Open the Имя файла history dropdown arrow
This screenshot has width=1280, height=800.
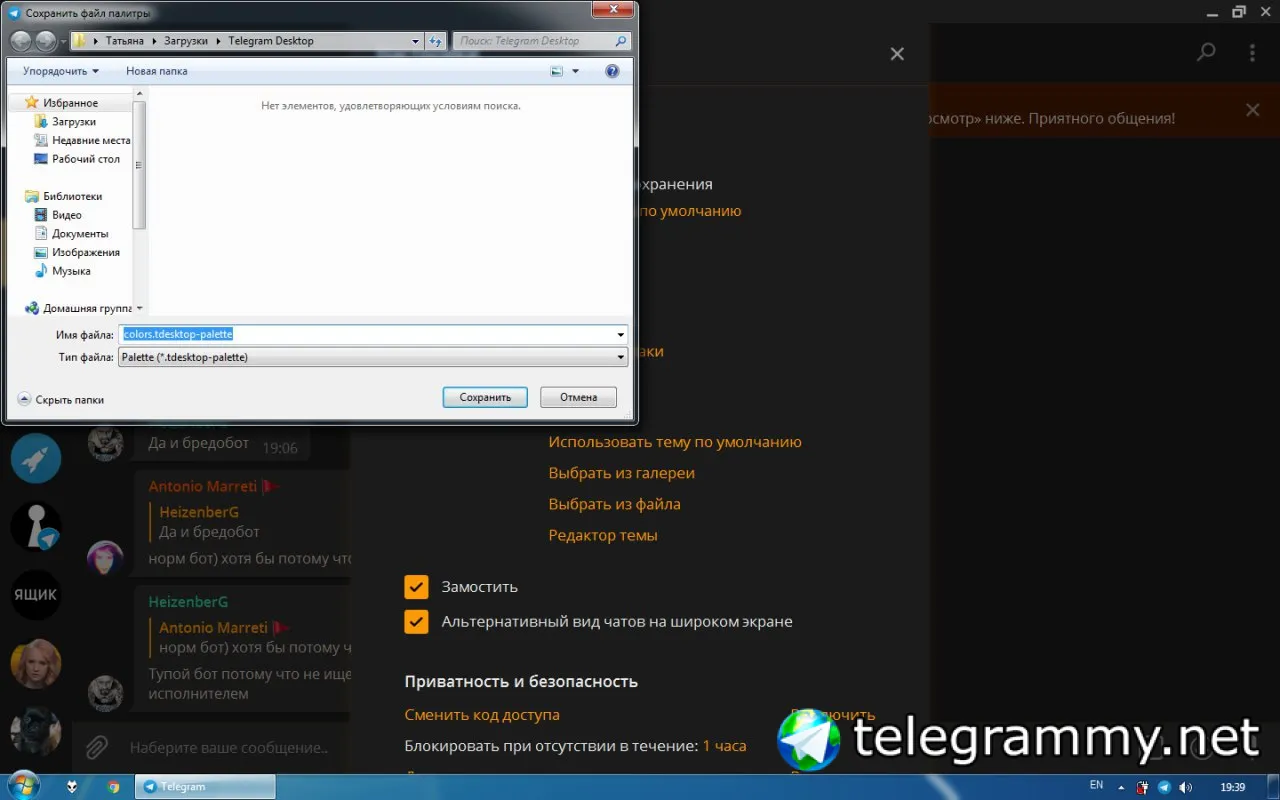click(x=621, y=335)
